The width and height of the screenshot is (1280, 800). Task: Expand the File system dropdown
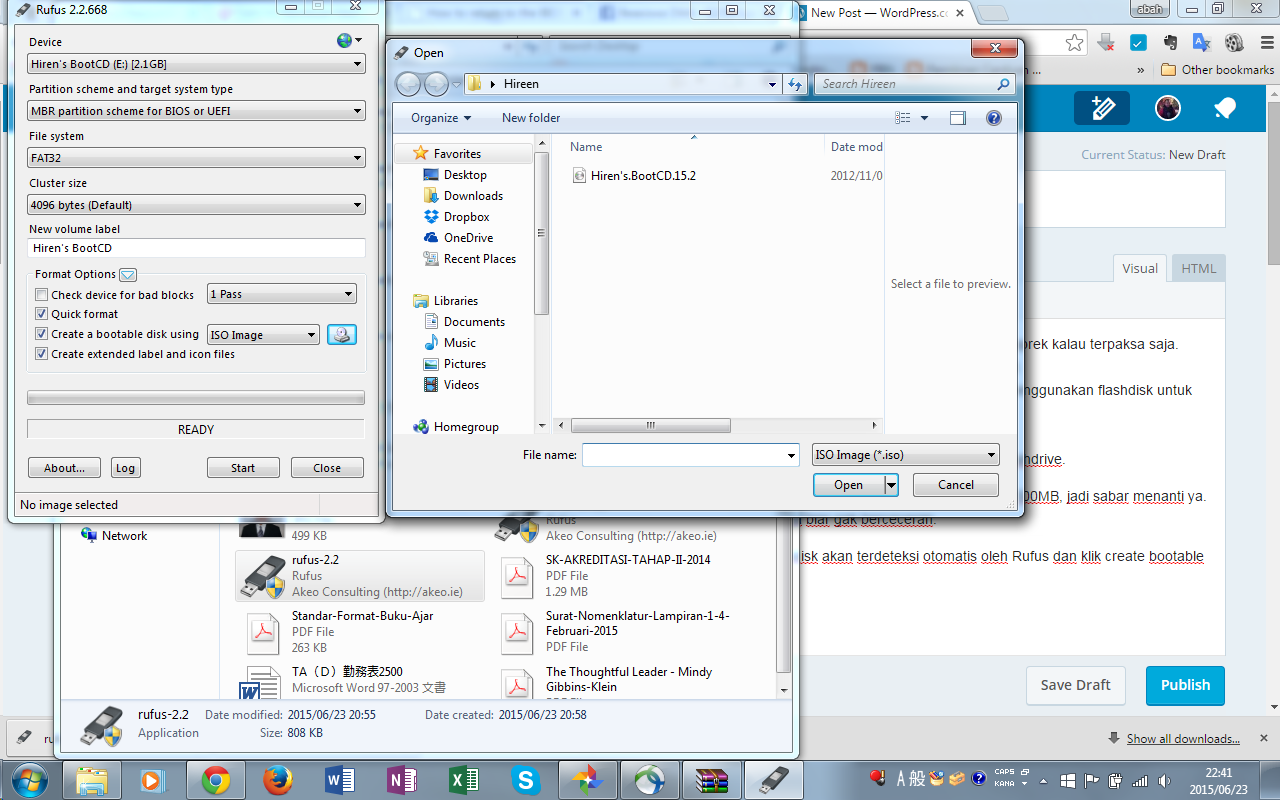click(196, 158)
